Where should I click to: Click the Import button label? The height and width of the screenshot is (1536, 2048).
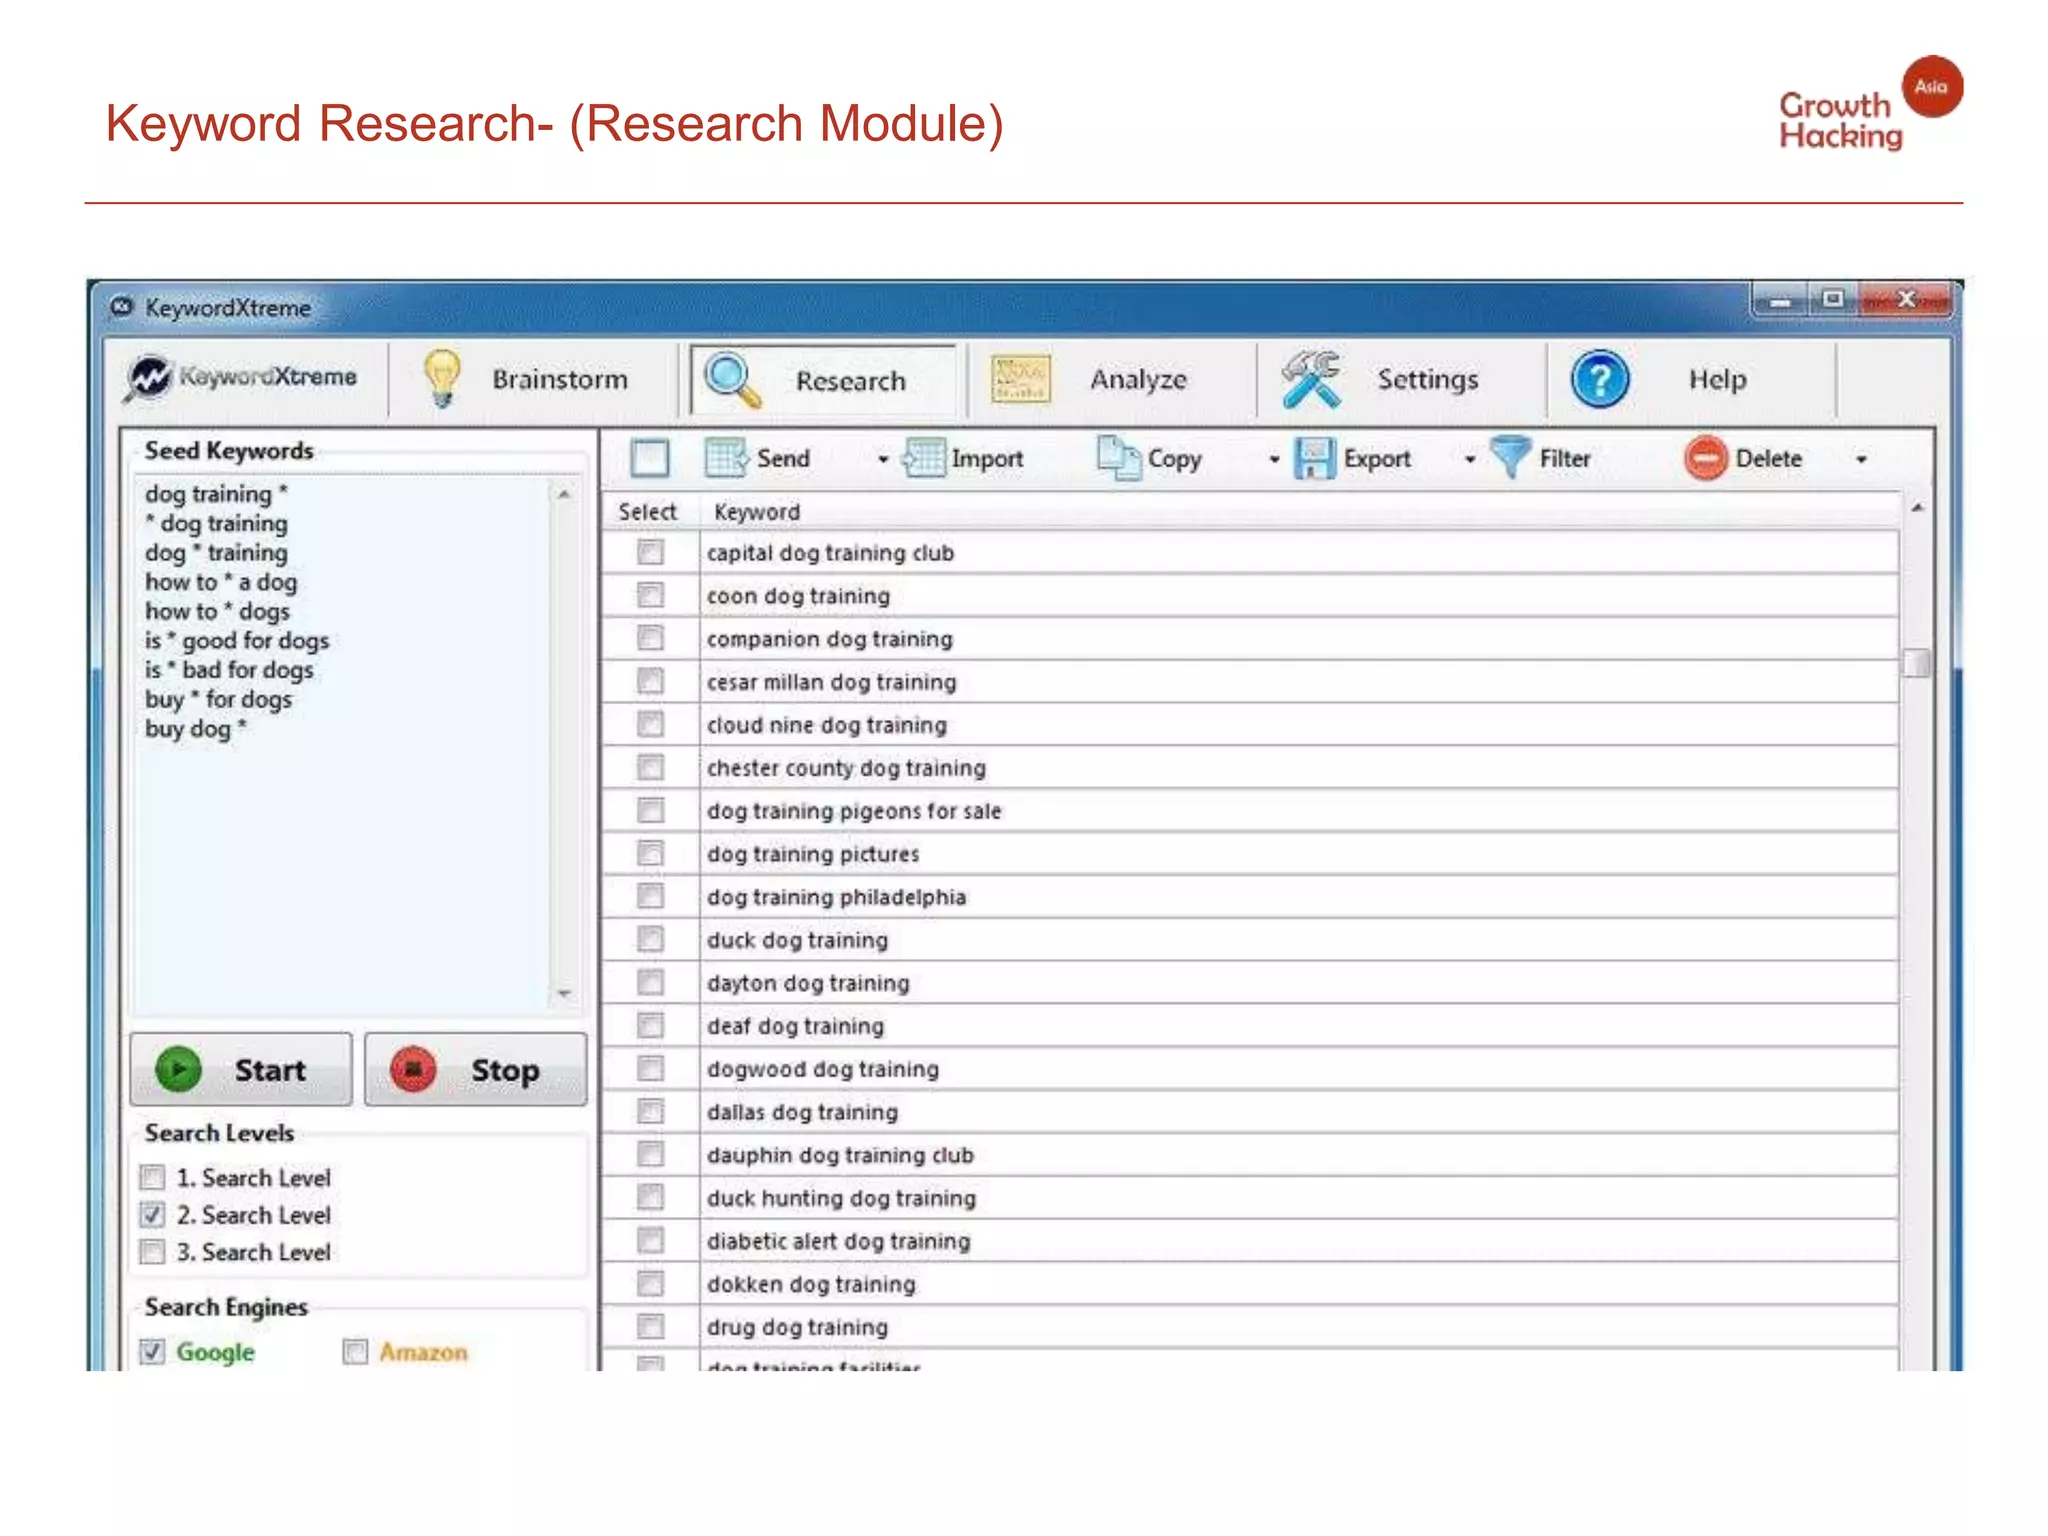(987, 458)
